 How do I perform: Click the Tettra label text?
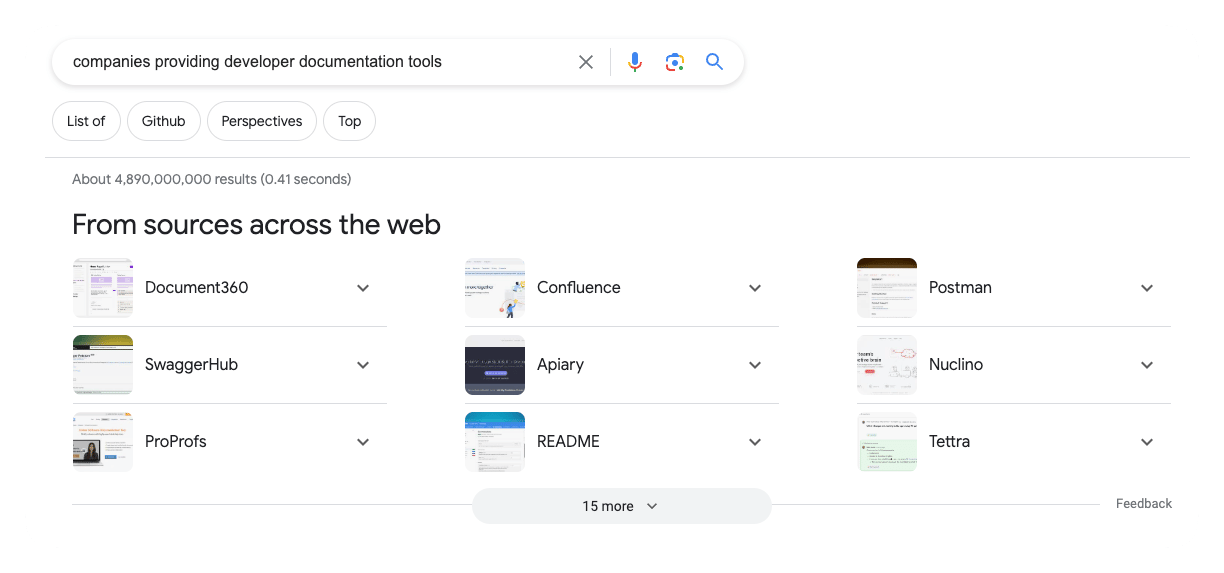tap(949, 442)
